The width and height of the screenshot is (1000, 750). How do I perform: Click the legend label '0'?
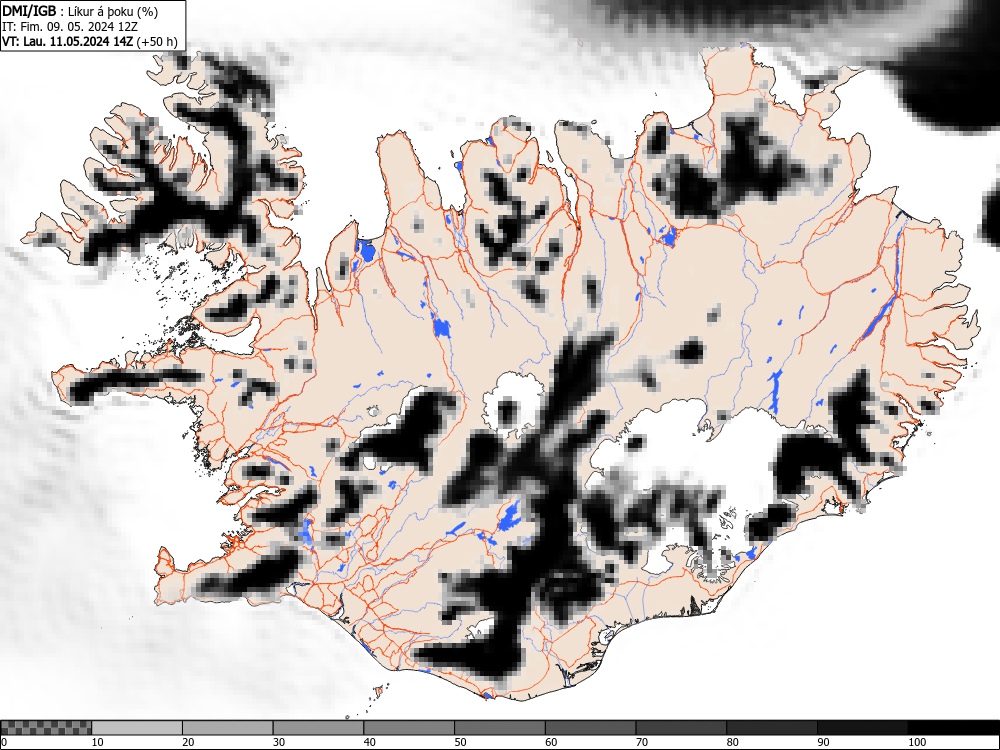[4, 742]
